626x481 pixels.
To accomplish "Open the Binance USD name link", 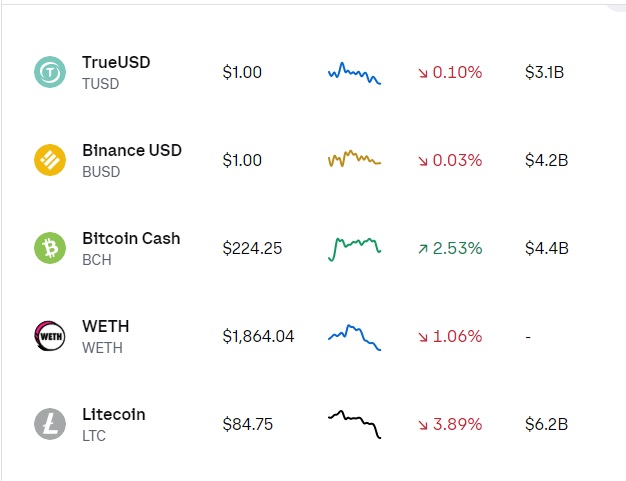I will 132,150.
